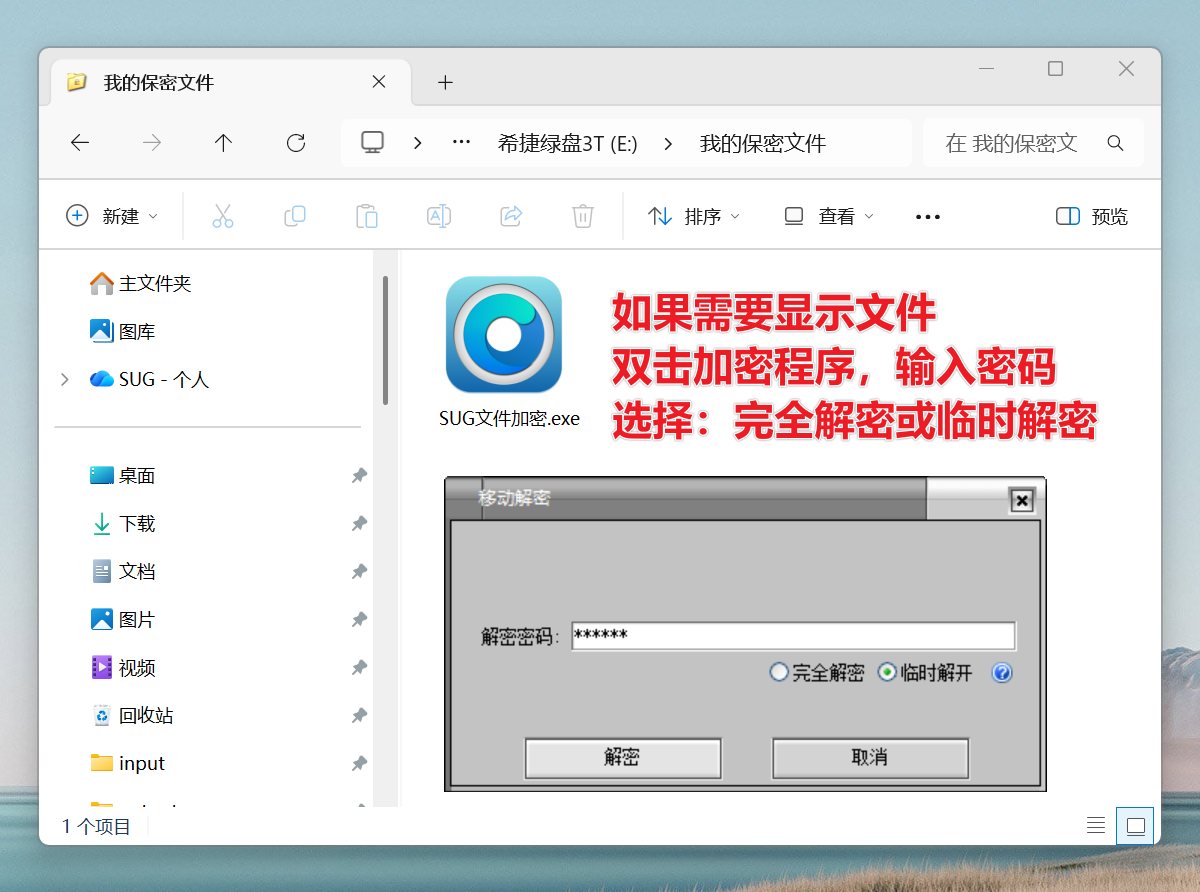
Task: Select the 临时解开 radio option
Action: (887, 672)
